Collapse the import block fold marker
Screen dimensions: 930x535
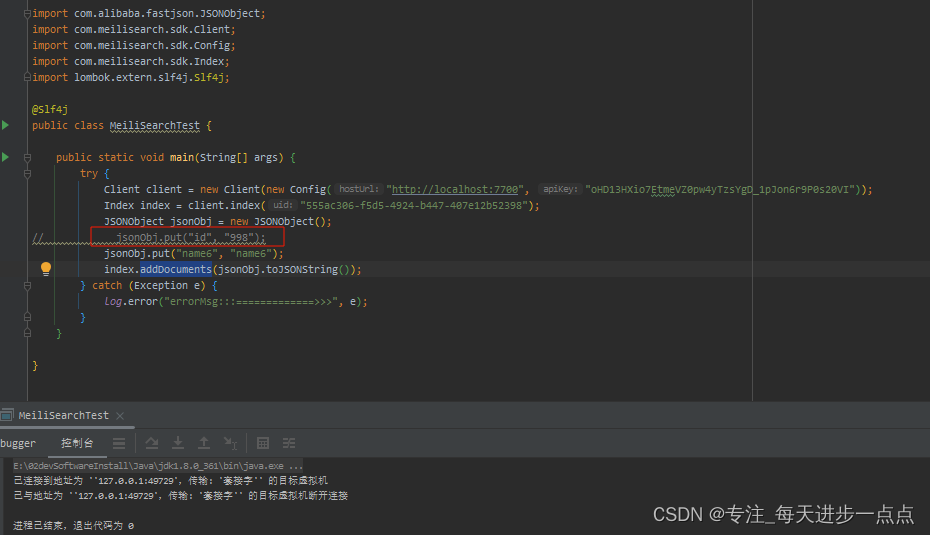[27, 13]
